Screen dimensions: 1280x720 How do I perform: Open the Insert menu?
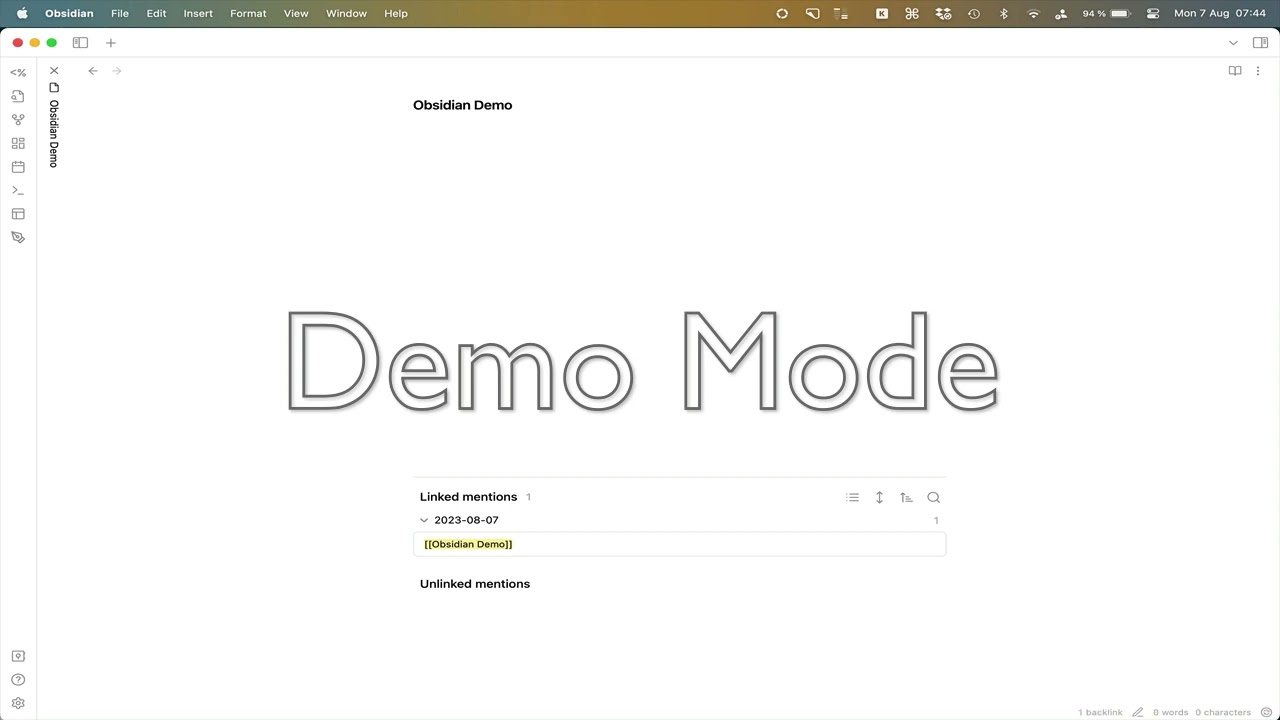[198, 13]
